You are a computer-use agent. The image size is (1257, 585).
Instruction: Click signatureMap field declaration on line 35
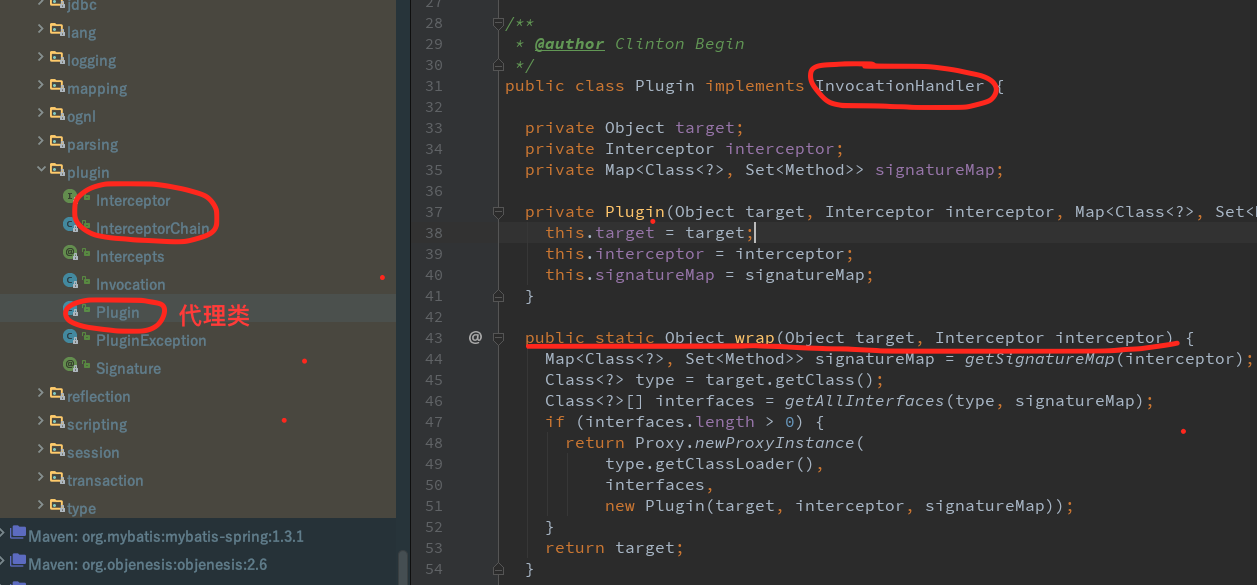[x=935, y=170]
